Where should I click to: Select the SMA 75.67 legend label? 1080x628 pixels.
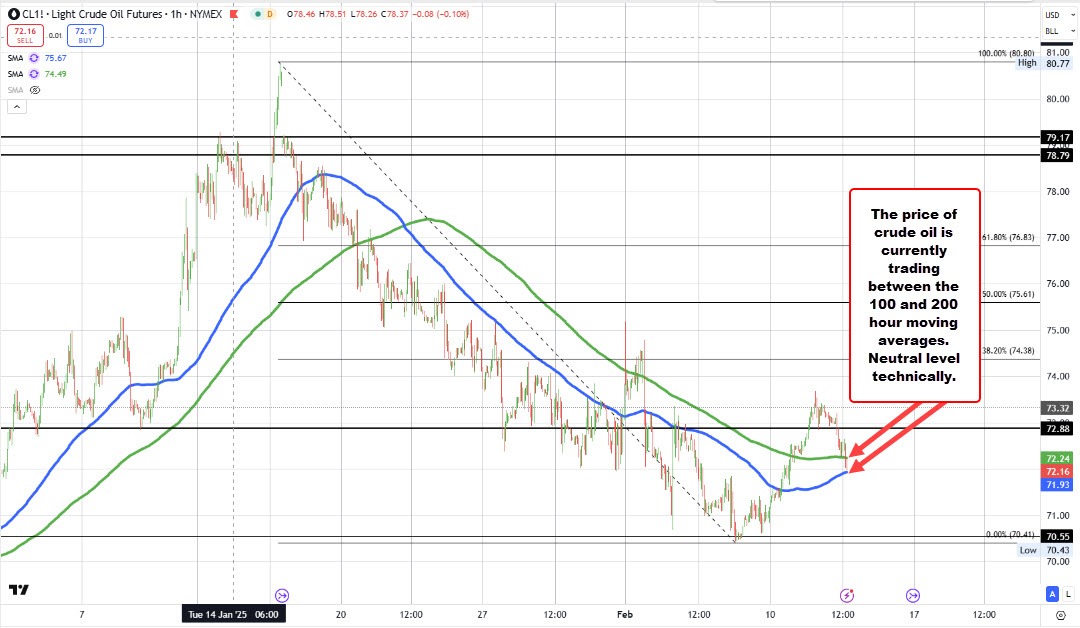pyautogui.click(x=15, y=58)
